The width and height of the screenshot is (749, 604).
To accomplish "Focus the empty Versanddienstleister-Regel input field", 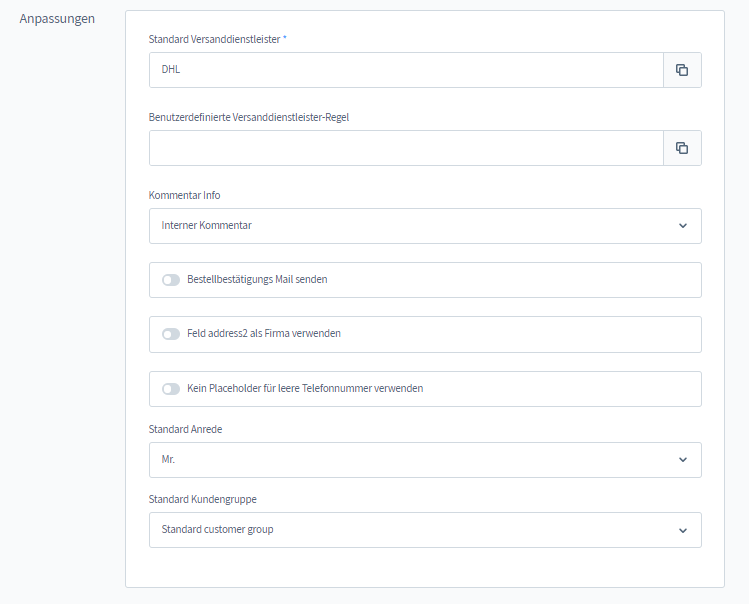I will 406,148.
